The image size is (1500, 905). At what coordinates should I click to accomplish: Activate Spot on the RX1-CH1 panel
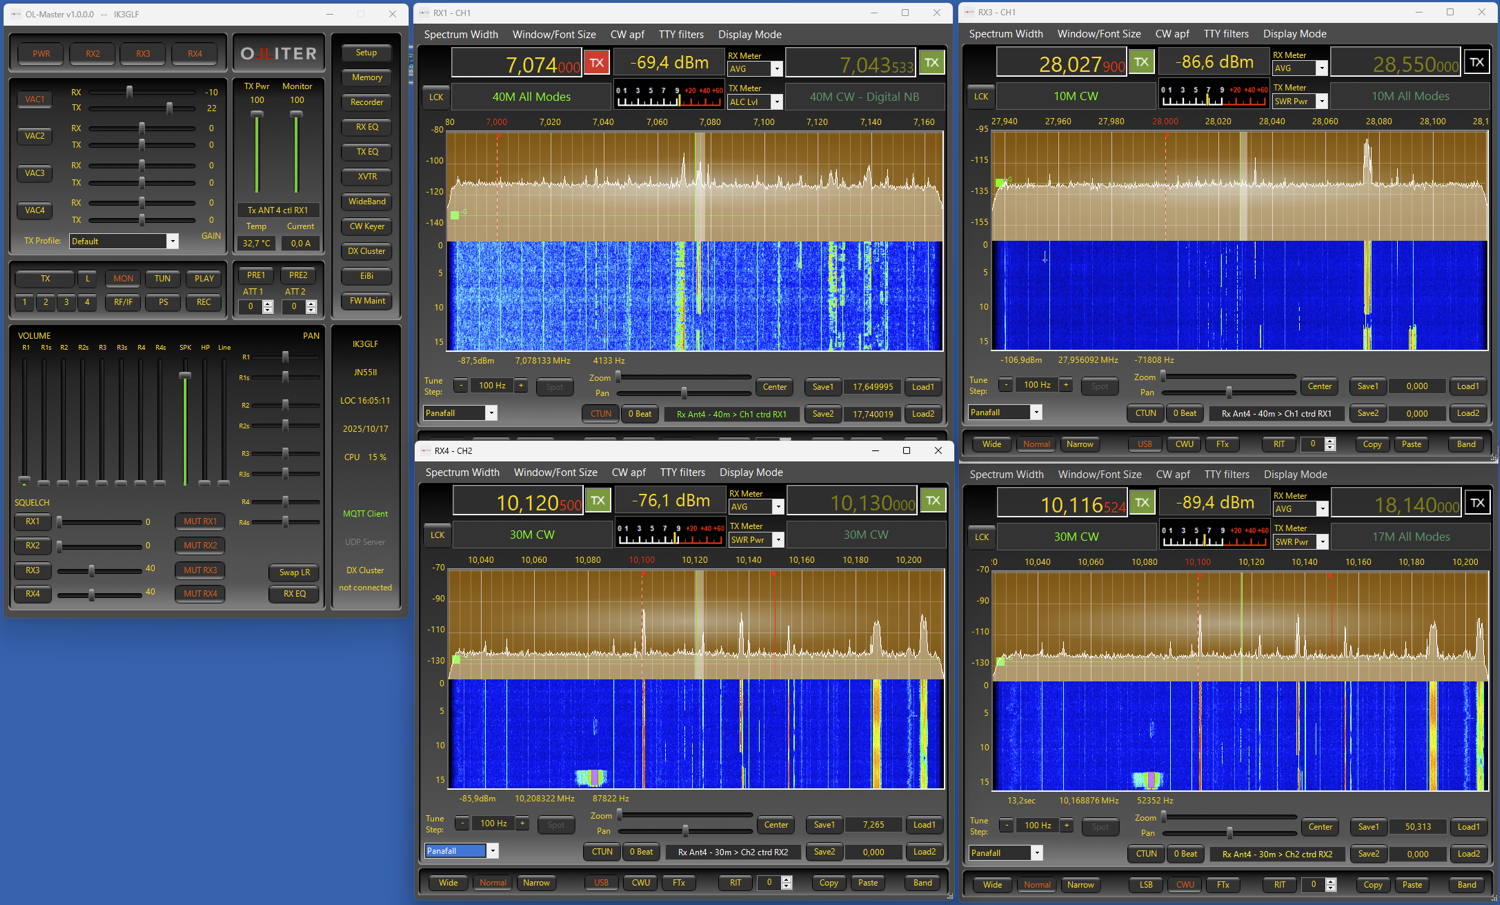555,387
